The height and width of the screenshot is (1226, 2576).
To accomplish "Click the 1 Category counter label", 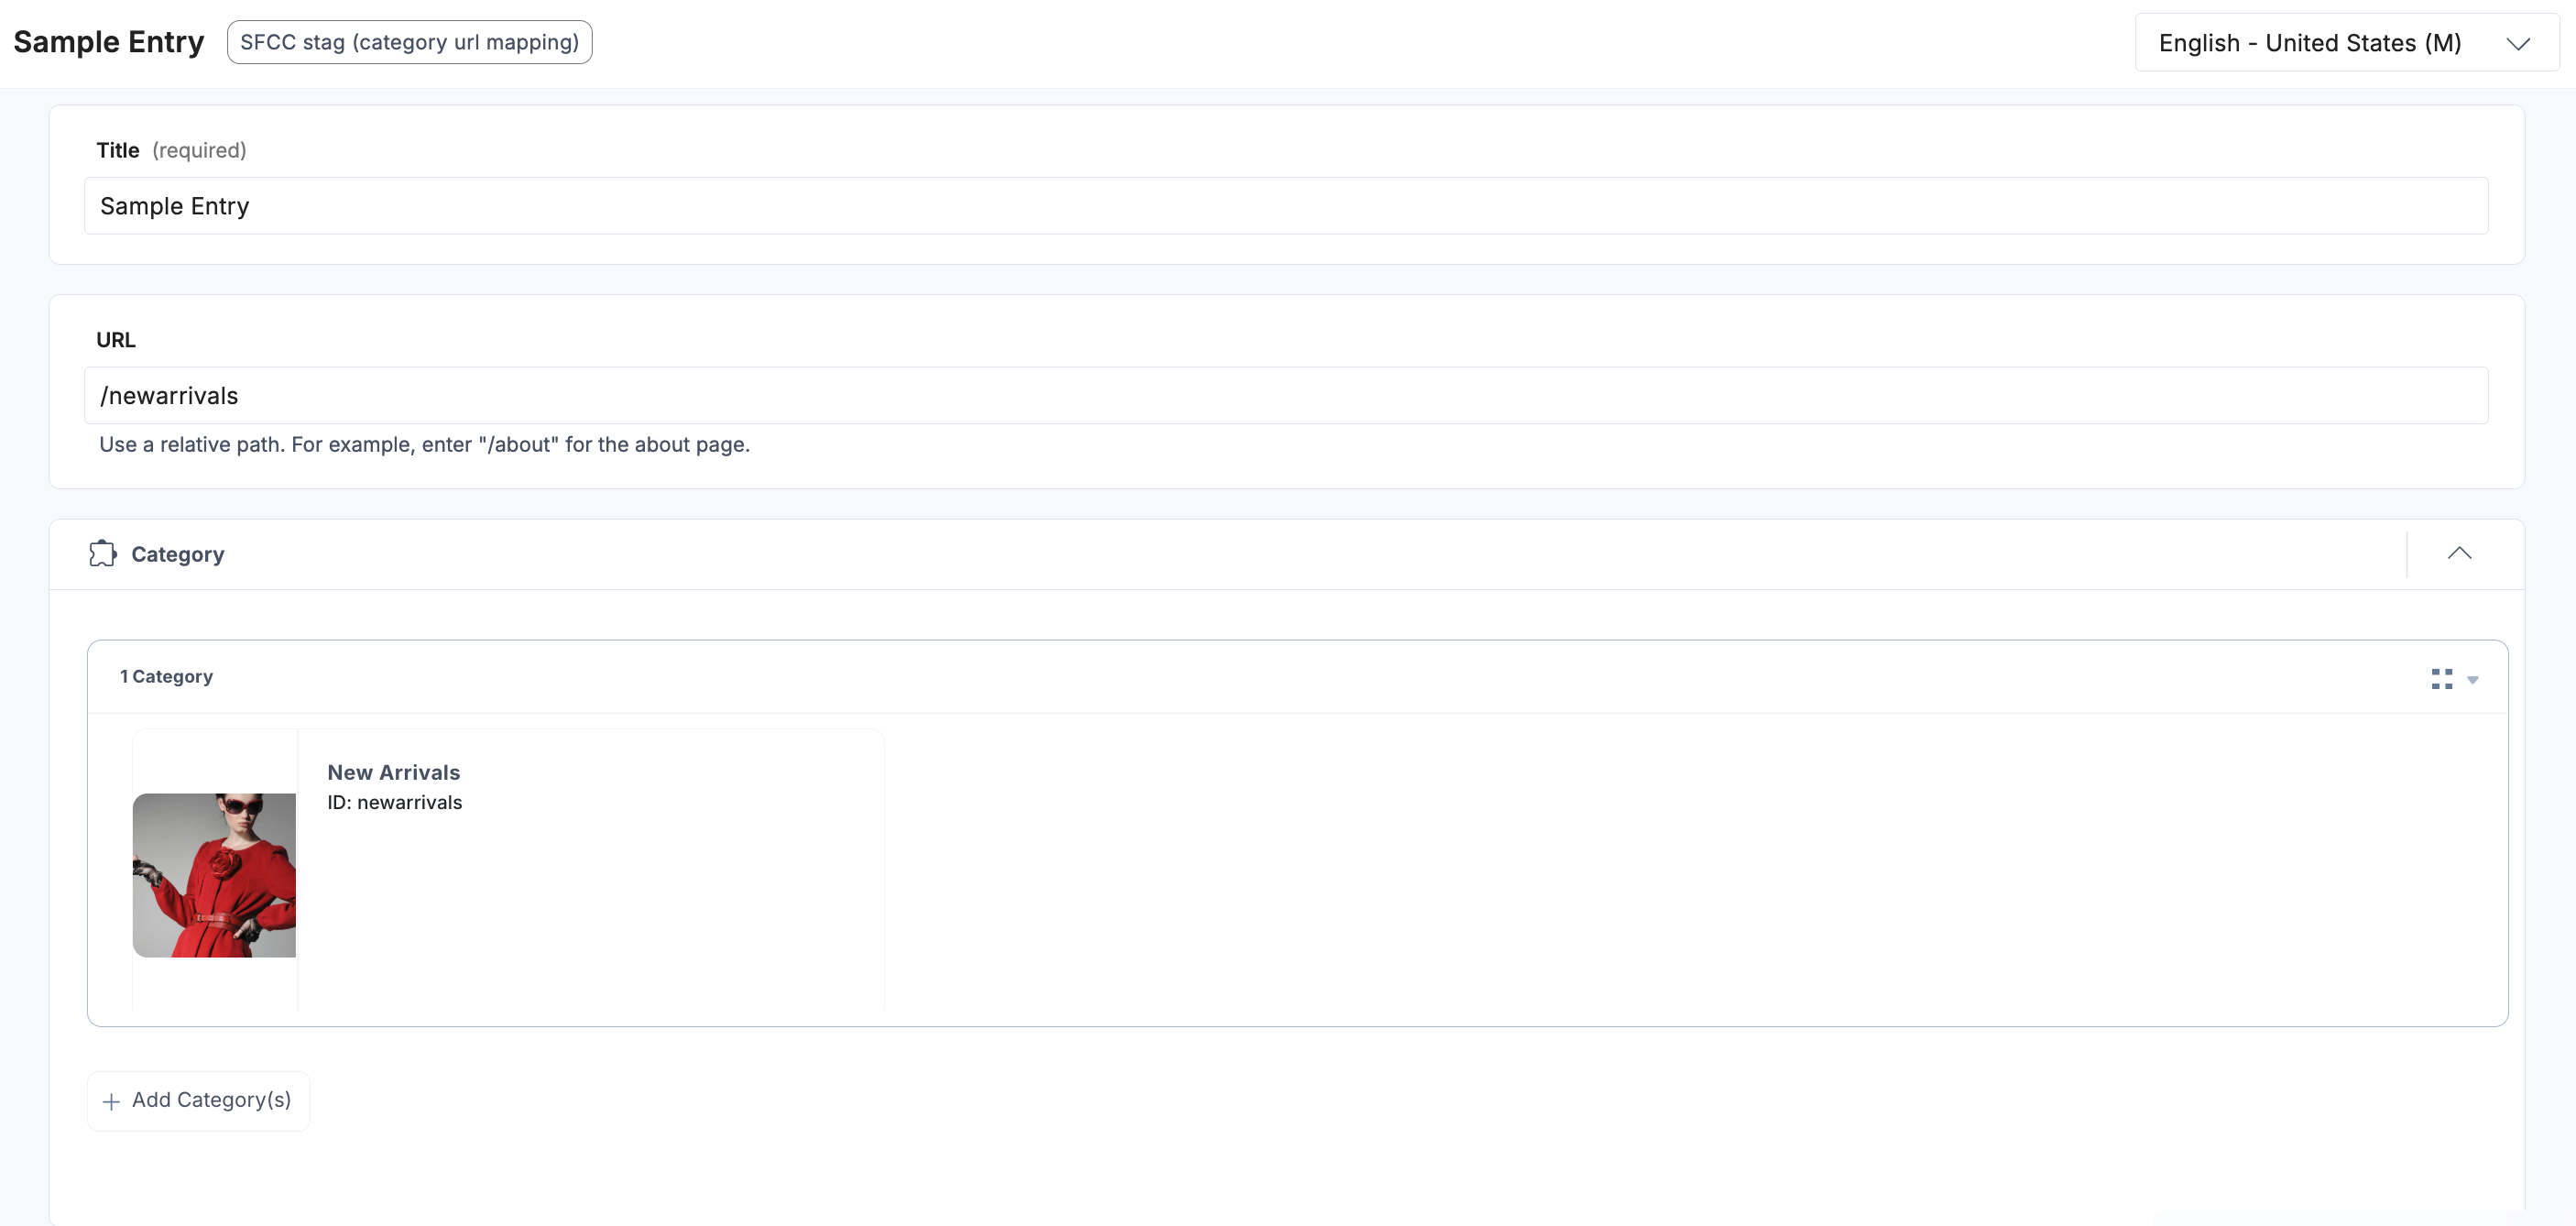I will [166, 676].
